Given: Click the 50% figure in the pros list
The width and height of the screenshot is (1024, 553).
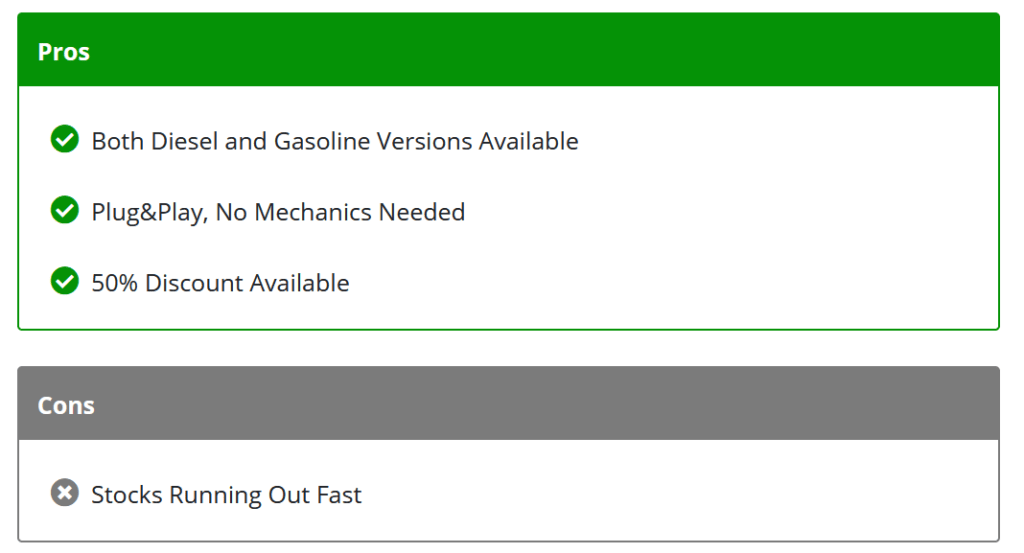Looking at the screenshot, I should pos(114,283).
